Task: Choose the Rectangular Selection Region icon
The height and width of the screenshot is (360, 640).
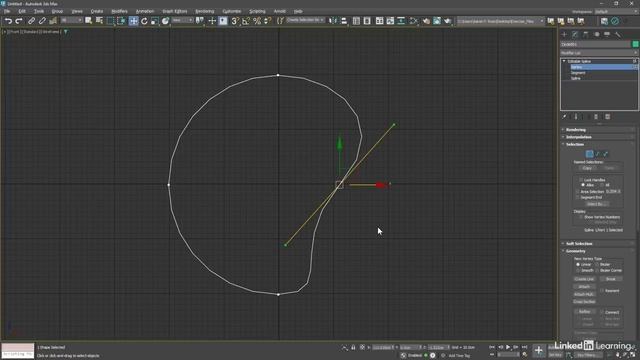Action: pos(110,21)
